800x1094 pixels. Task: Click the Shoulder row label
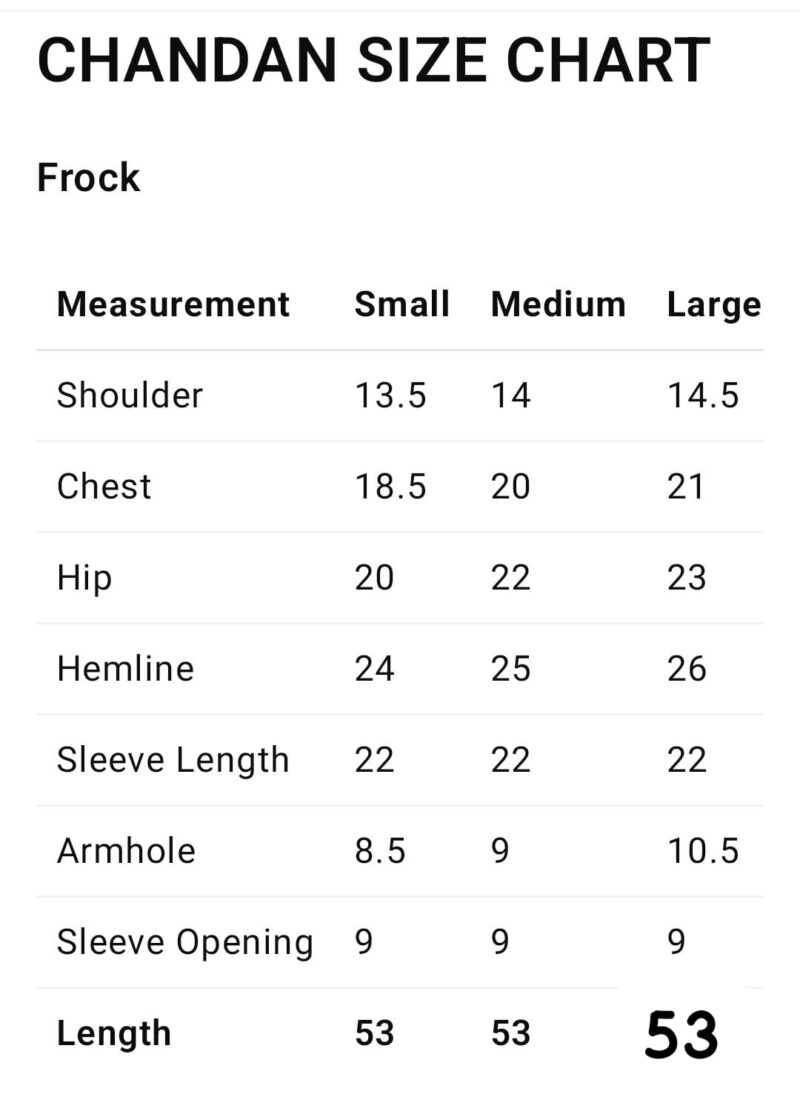click(130, 395)
